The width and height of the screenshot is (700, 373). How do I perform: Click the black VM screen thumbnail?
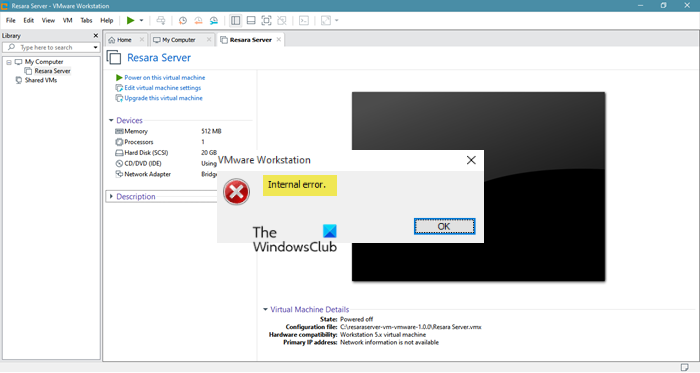478,186
